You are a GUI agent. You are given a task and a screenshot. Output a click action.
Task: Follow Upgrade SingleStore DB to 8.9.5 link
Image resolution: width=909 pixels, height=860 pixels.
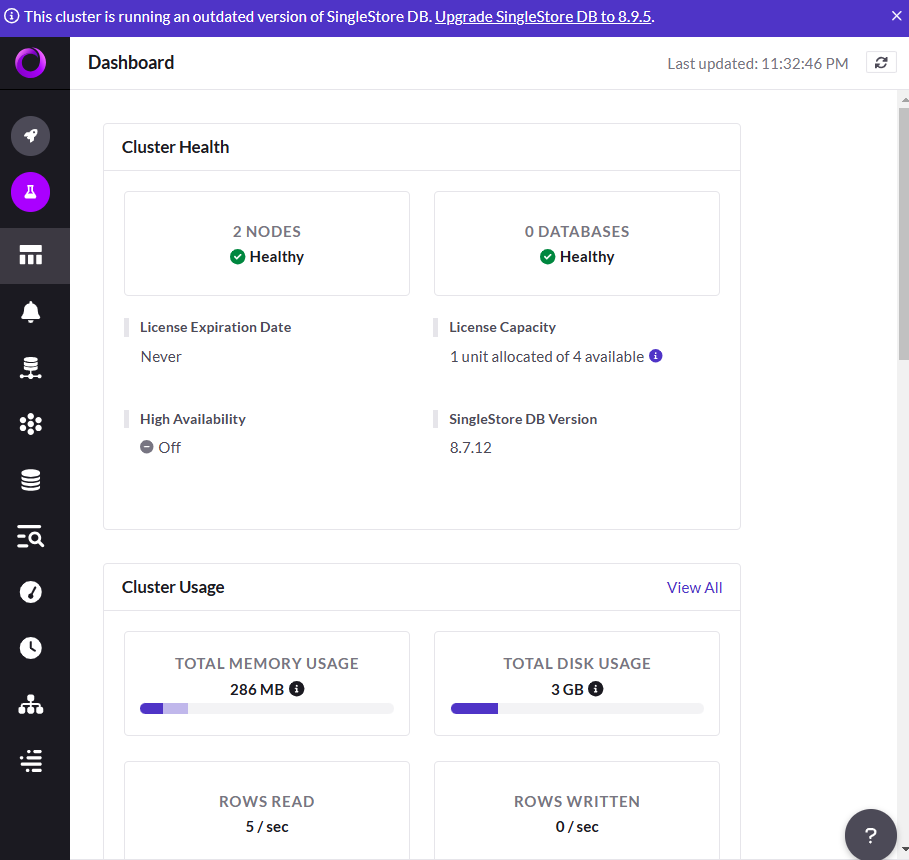543,16
